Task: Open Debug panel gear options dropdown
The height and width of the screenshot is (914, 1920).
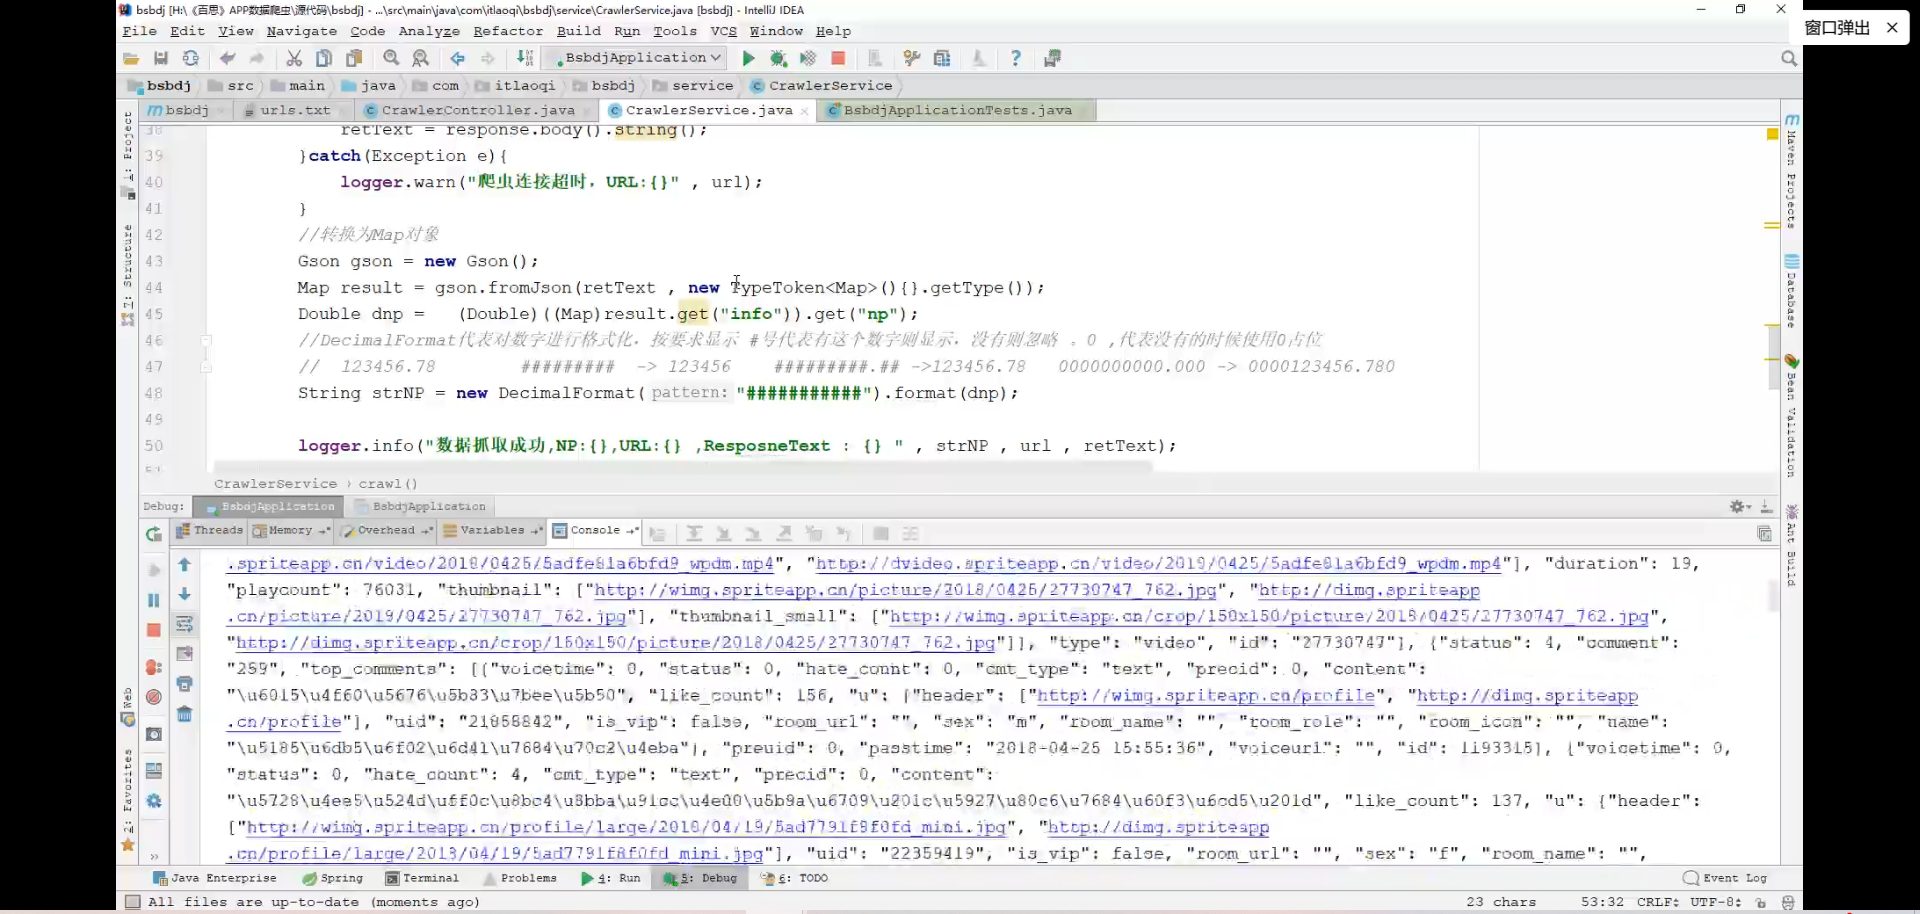Action: pyautogui.click(x=1741, y=507)
